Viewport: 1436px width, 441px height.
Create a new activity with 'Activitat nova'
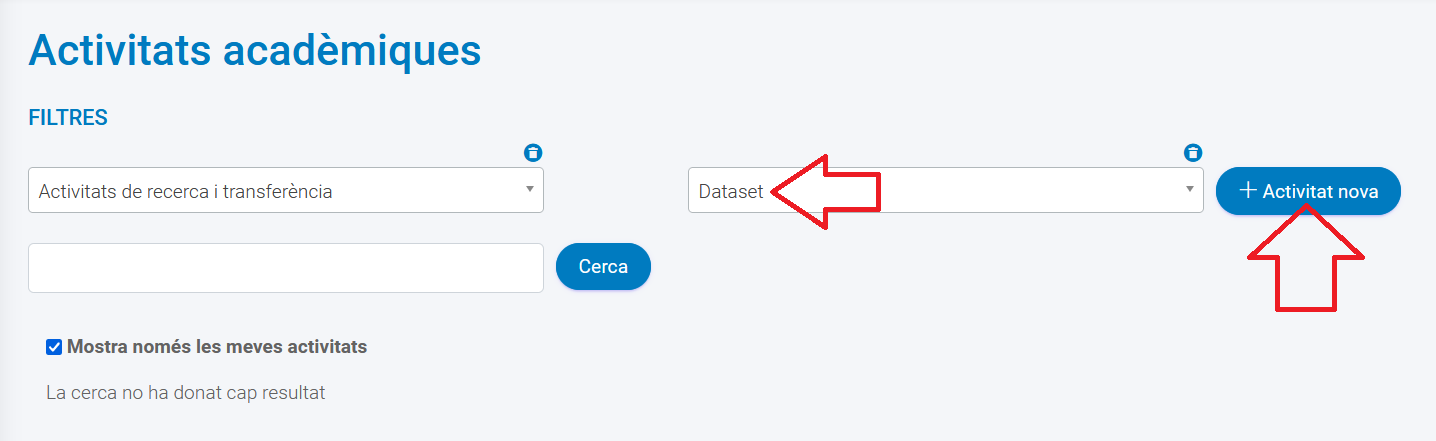(x=1308, y=191)
